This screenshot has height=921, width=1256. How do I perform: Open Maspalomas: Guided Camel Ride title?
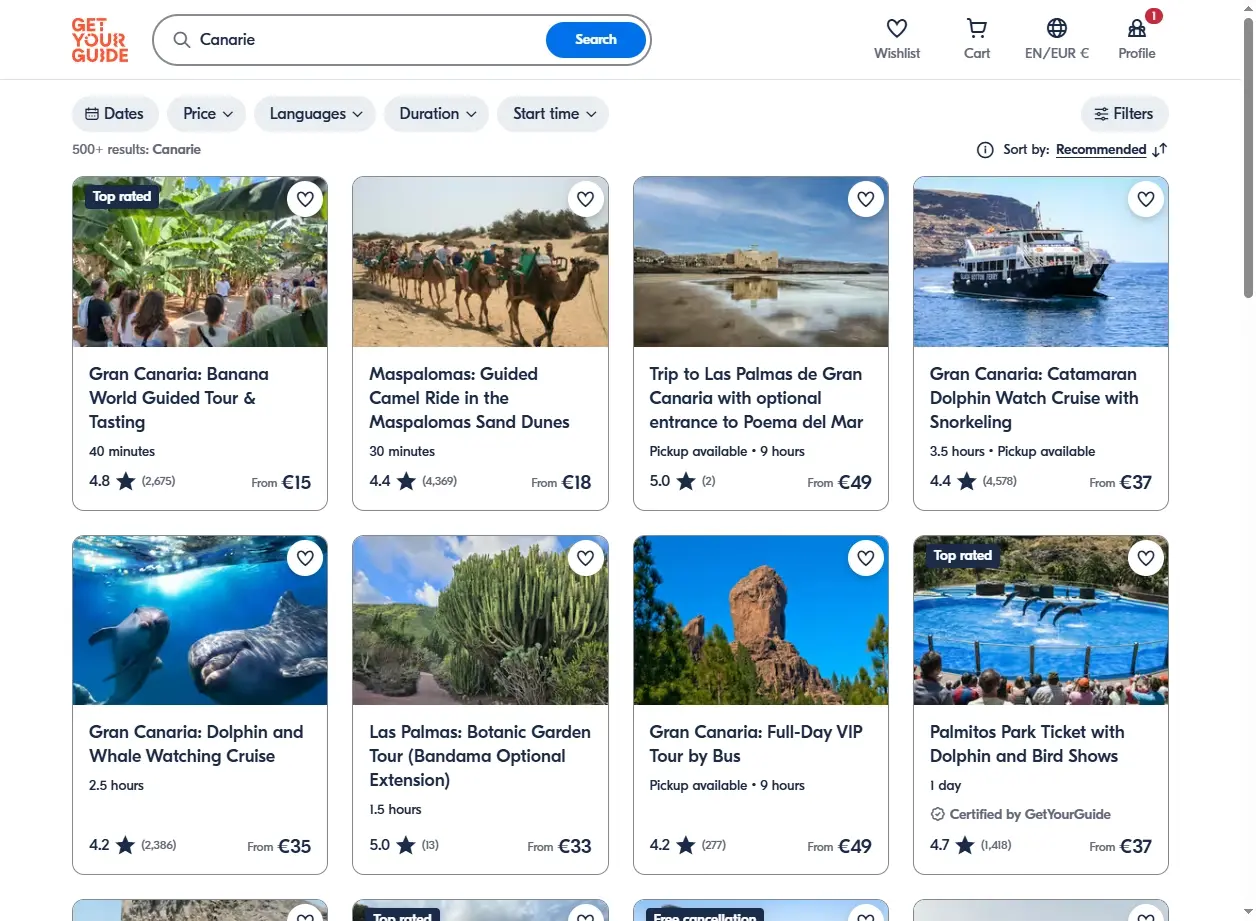(469, 398)
